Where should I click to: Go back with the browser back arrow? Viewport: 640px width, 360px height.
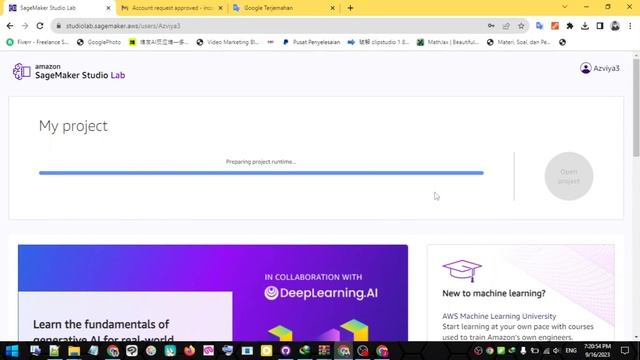(x=10, y=26)
